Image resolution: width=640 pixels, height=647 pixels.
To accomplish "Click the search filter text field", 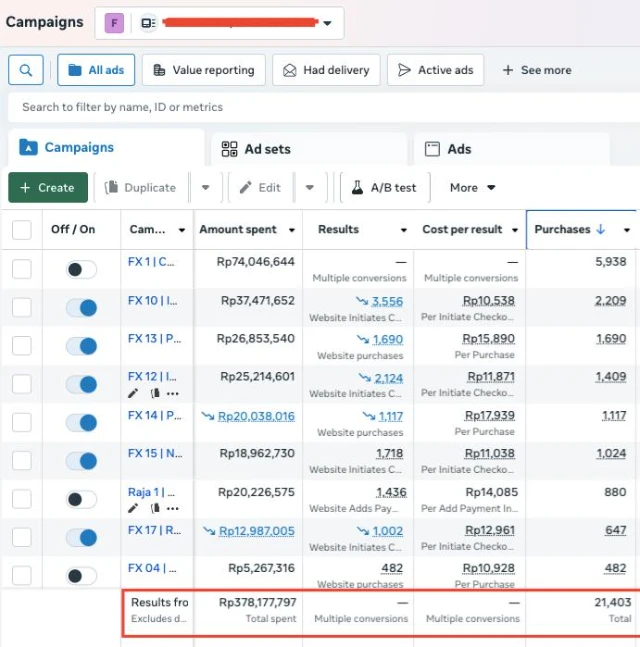I will tap(320, 107).
